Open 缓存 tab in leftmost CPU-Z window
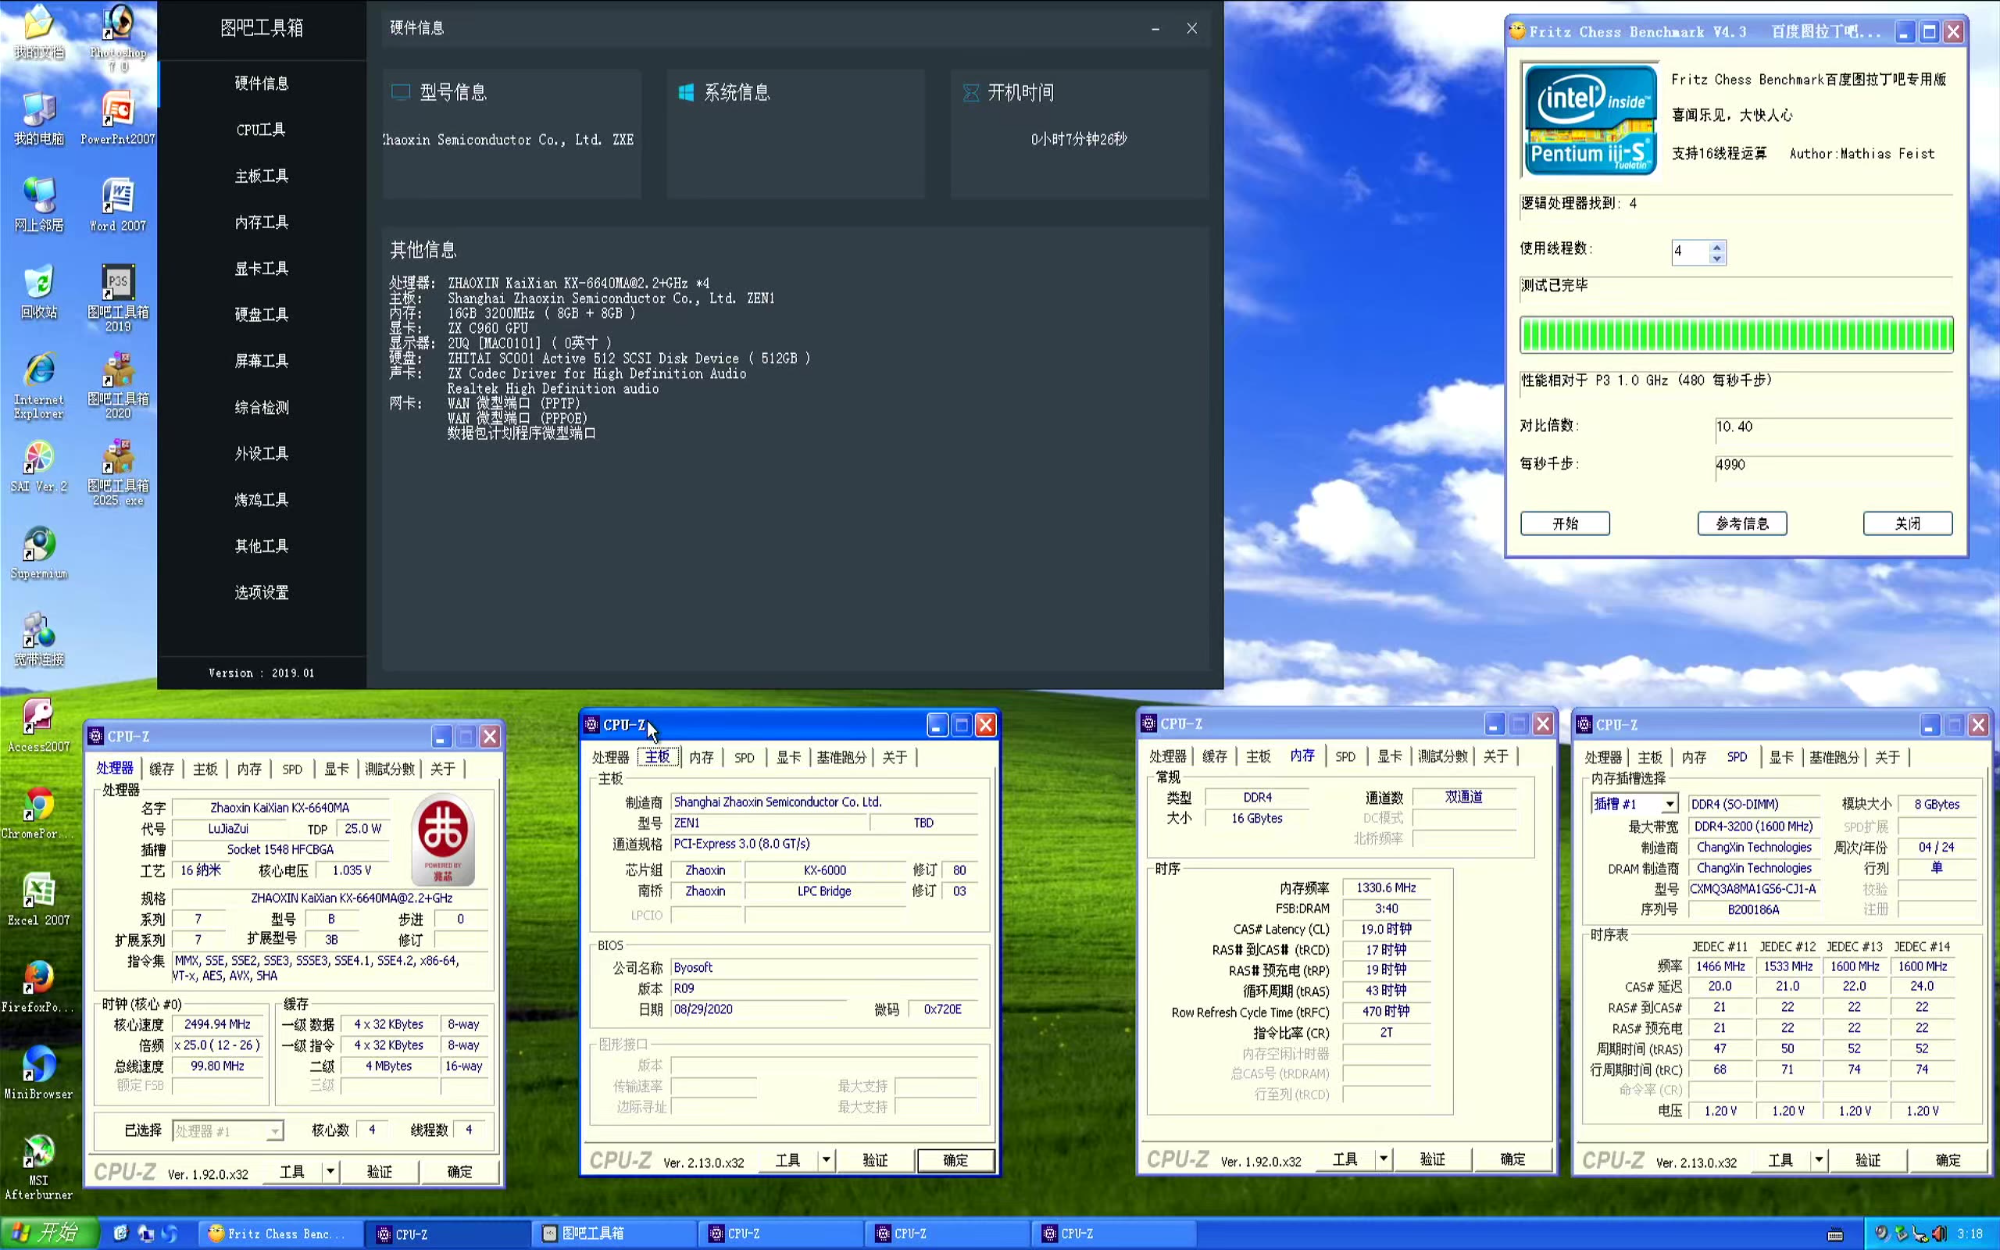The width and height of the screenshot is (2000, 1250). tap(161, 769)
